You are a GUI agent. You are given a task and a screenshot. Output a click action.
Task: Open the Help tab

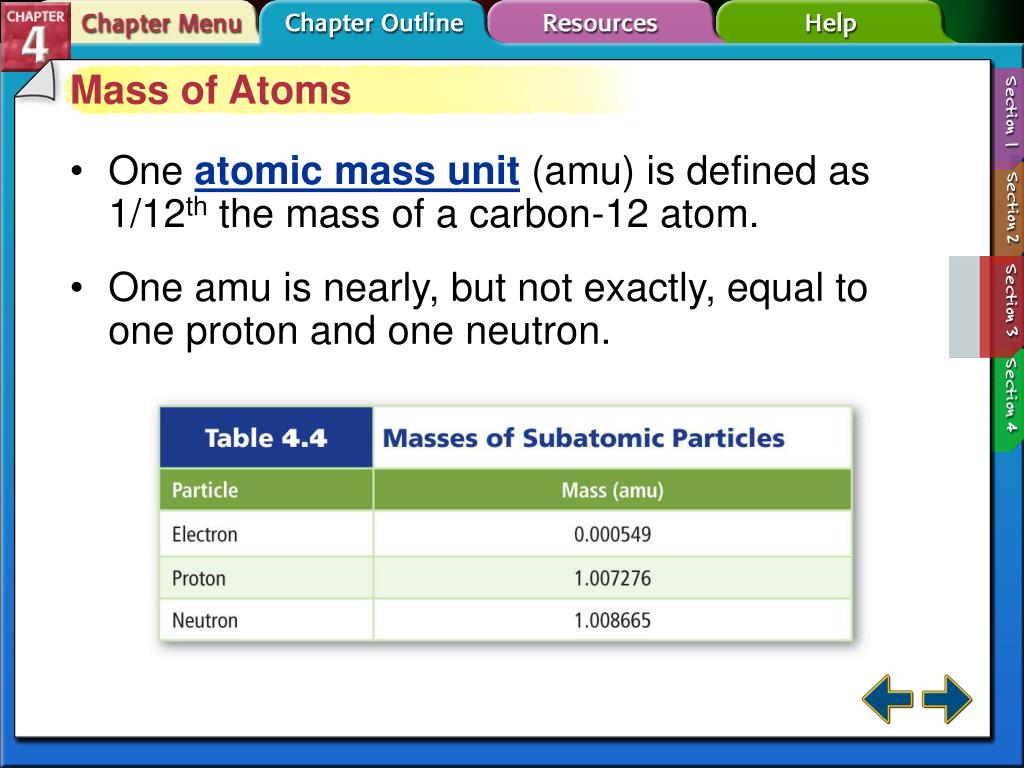point(830,23)
